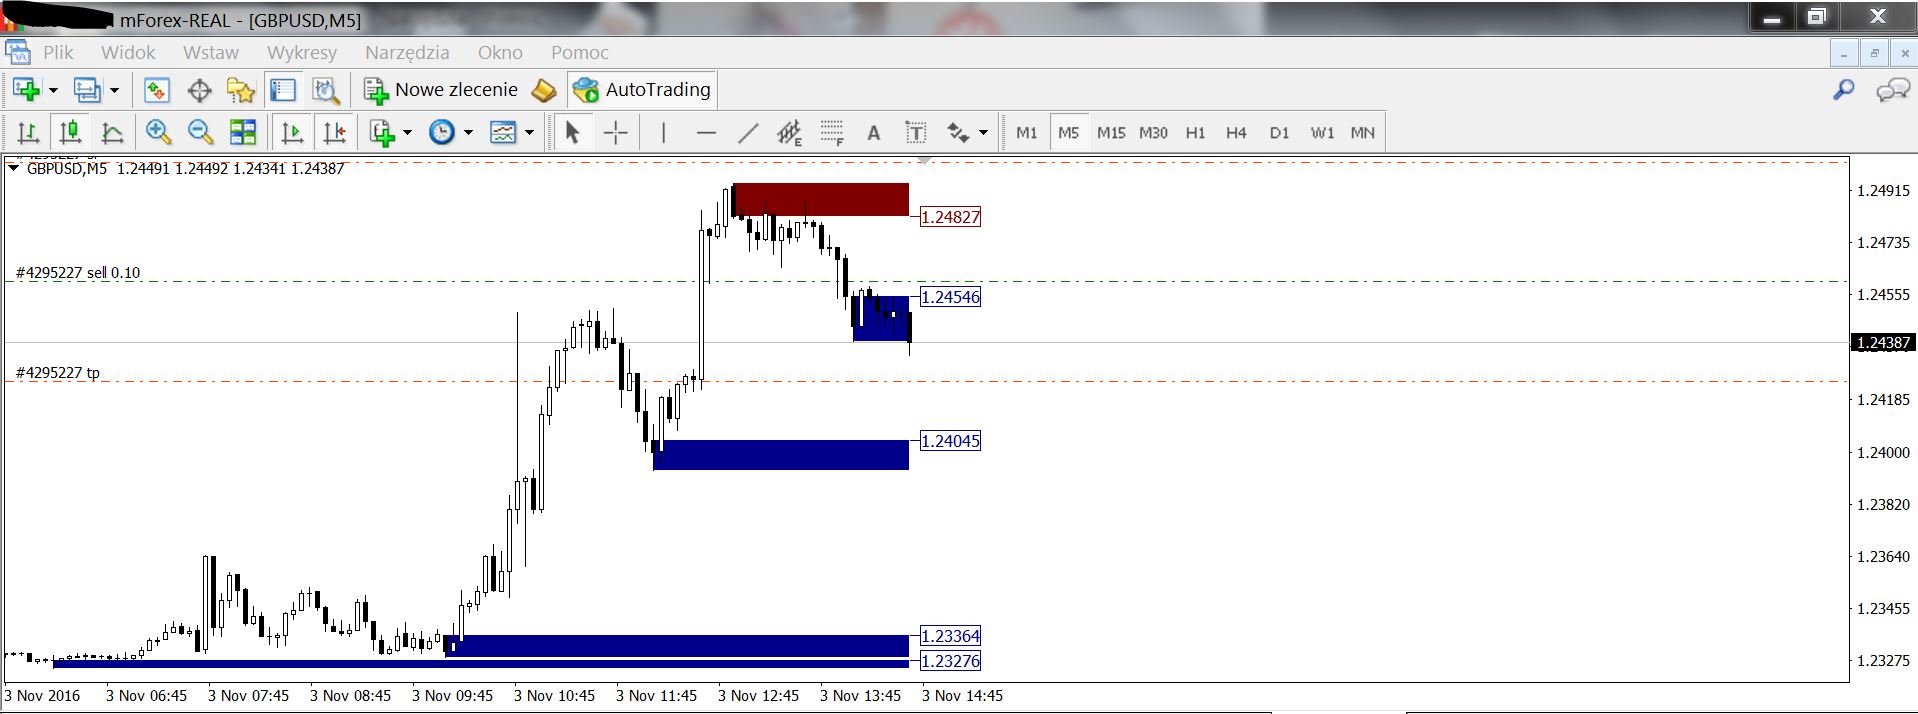Select the Text tool marked A
The height and width of the screenshot is (714, 1918).
pyautogui.click(x=874, y=132)
